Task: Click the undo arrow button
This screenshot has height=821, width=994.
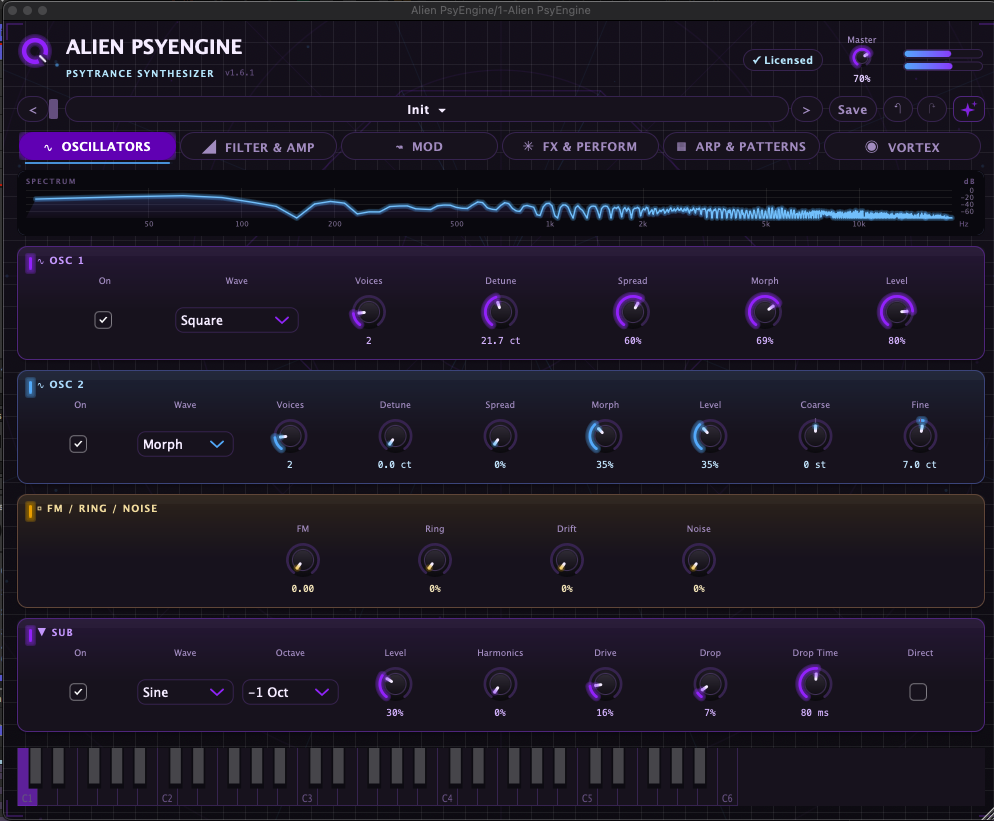Action: [x=898, y=109]
